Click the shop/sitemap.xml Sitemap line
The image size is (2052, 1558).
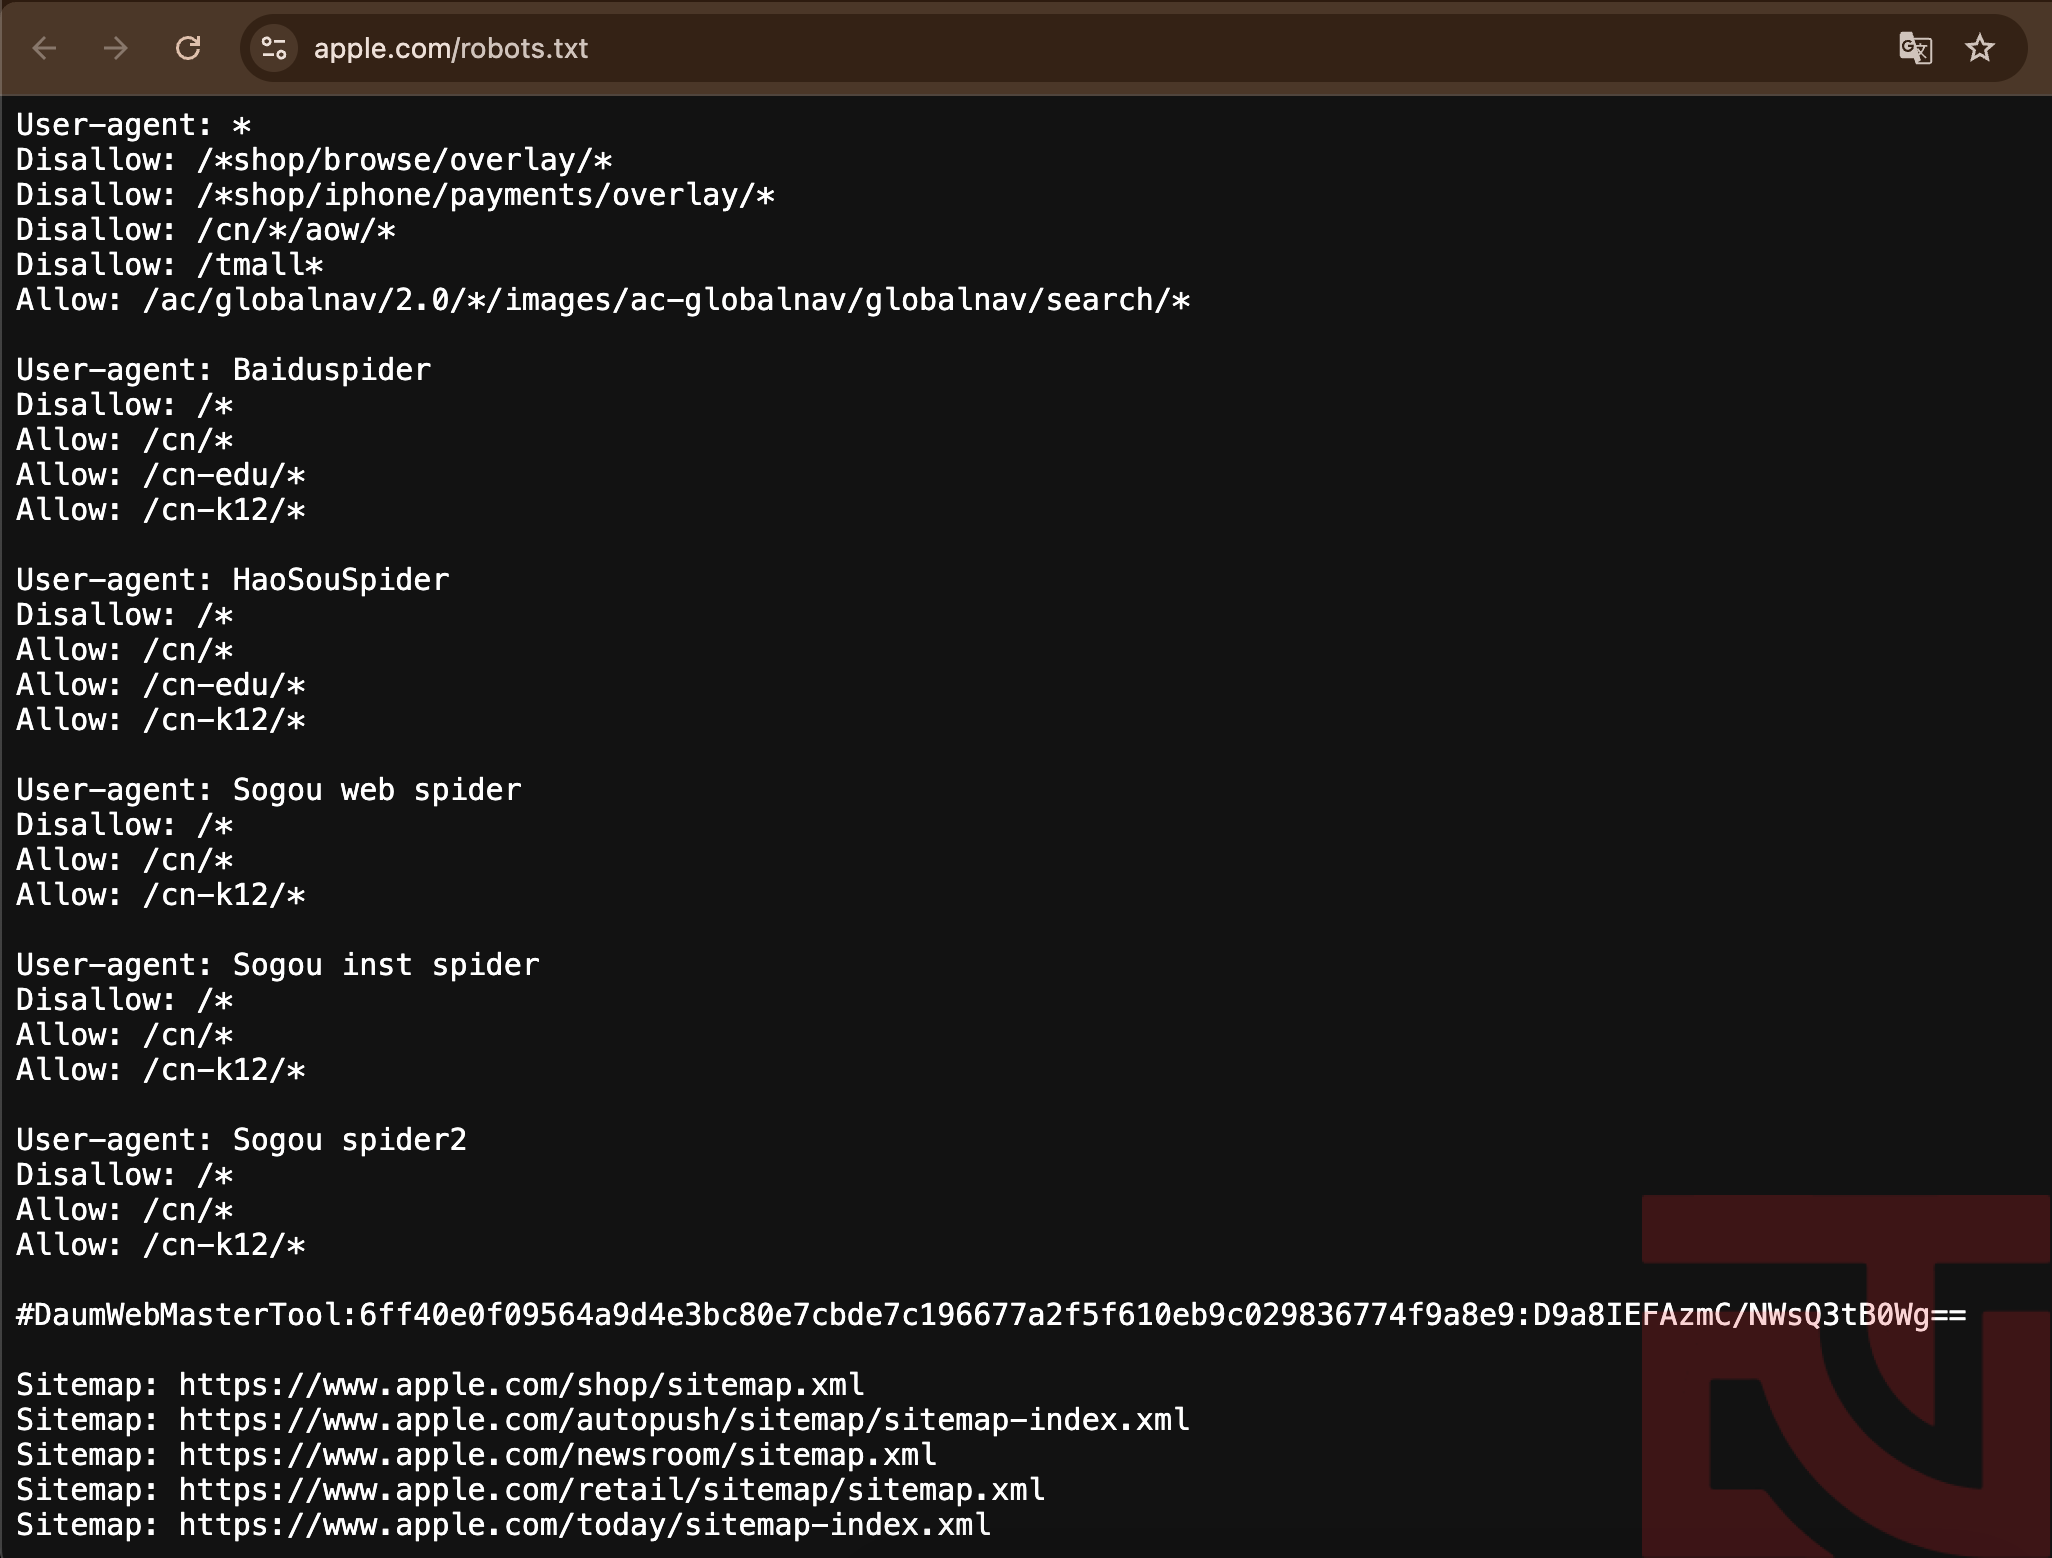coord(440,1385)
